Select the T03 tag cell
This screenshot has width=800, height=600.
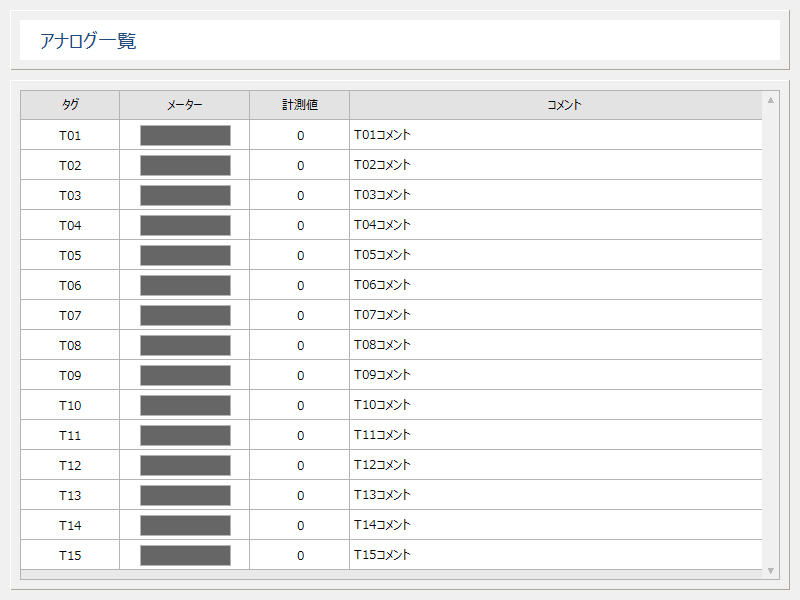click(x=70, y=195)
